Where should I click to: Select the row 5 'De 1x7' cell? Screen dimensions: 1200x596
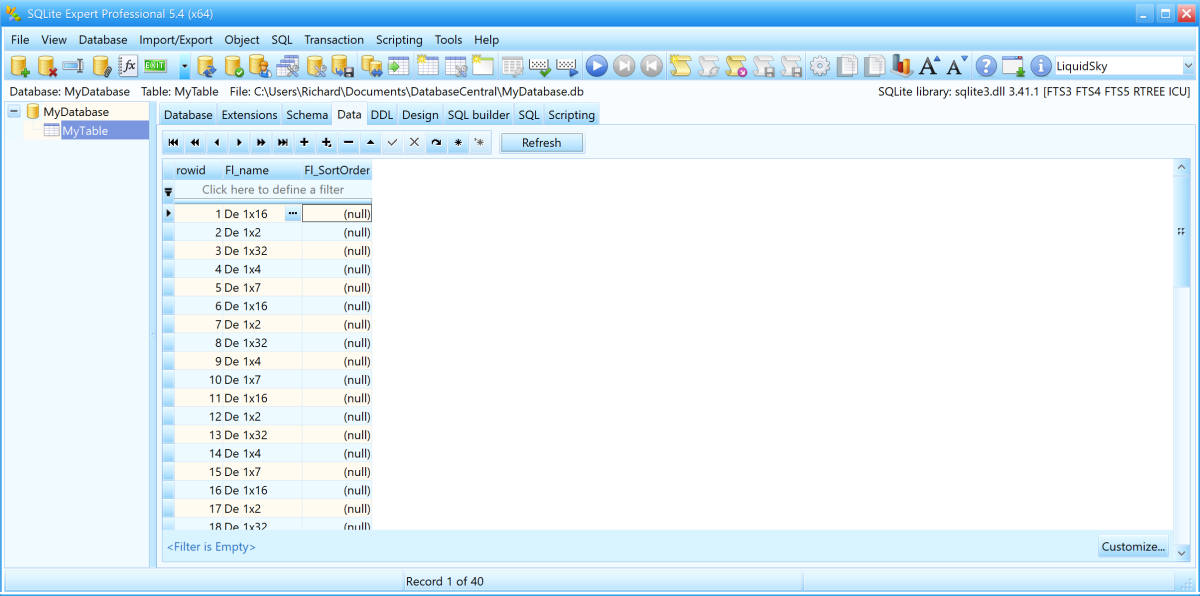(262, 288)
